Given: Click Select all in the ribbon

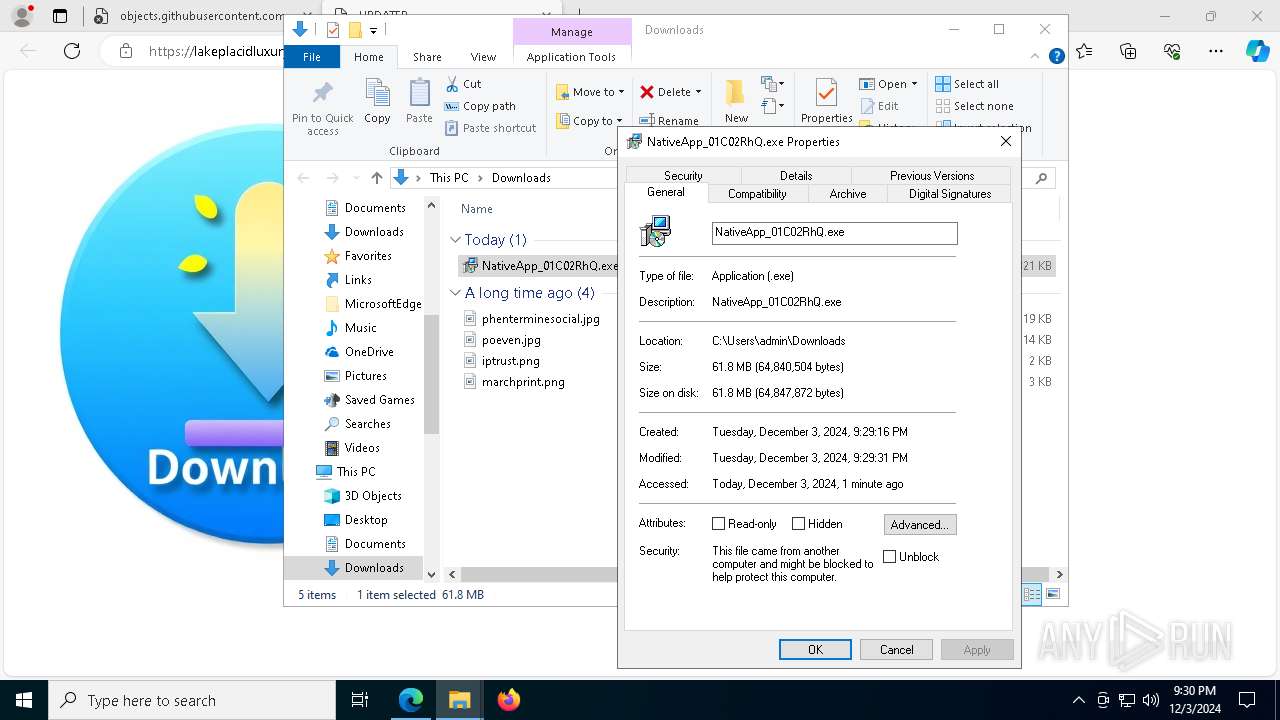Looking at the screenshot, I should pos(967,84).
